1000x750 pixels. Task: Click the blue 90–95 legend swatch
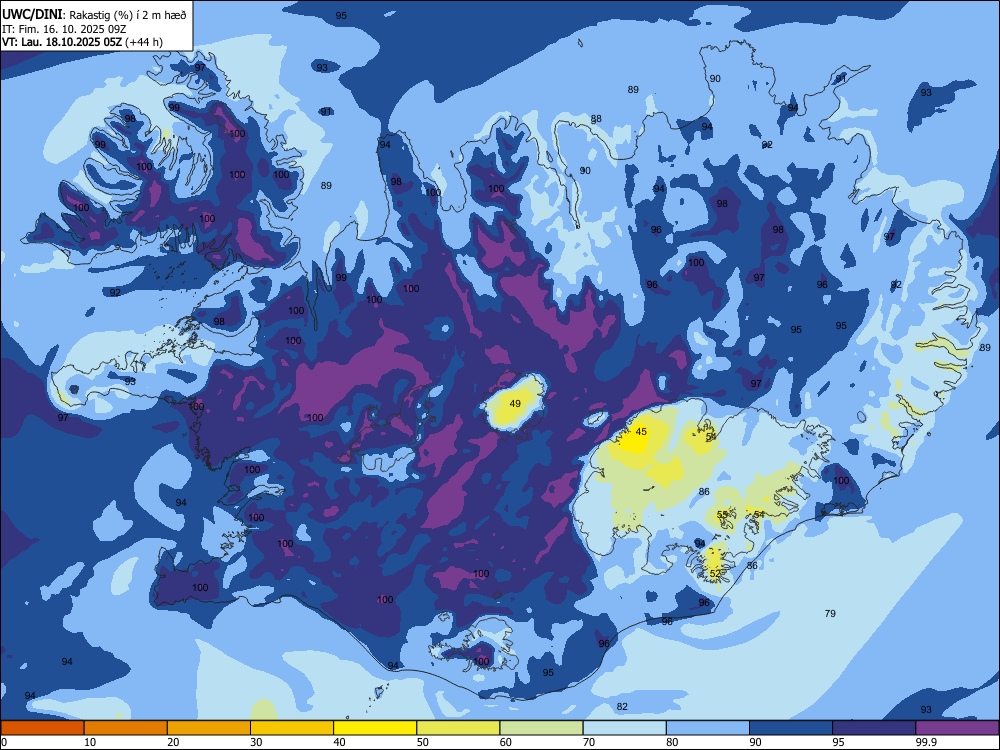[x=791, y=728]
